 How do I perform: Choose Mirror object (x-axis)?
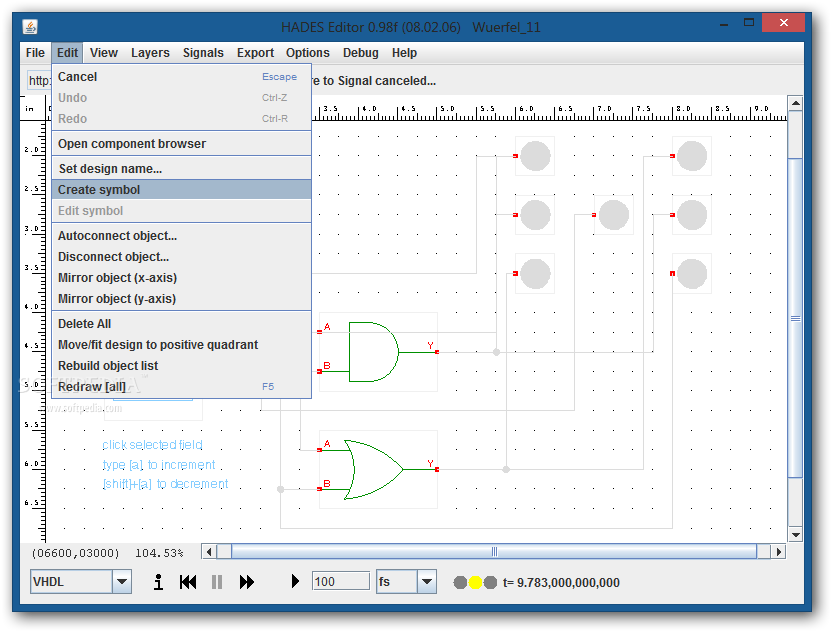(x=181, y=278)
